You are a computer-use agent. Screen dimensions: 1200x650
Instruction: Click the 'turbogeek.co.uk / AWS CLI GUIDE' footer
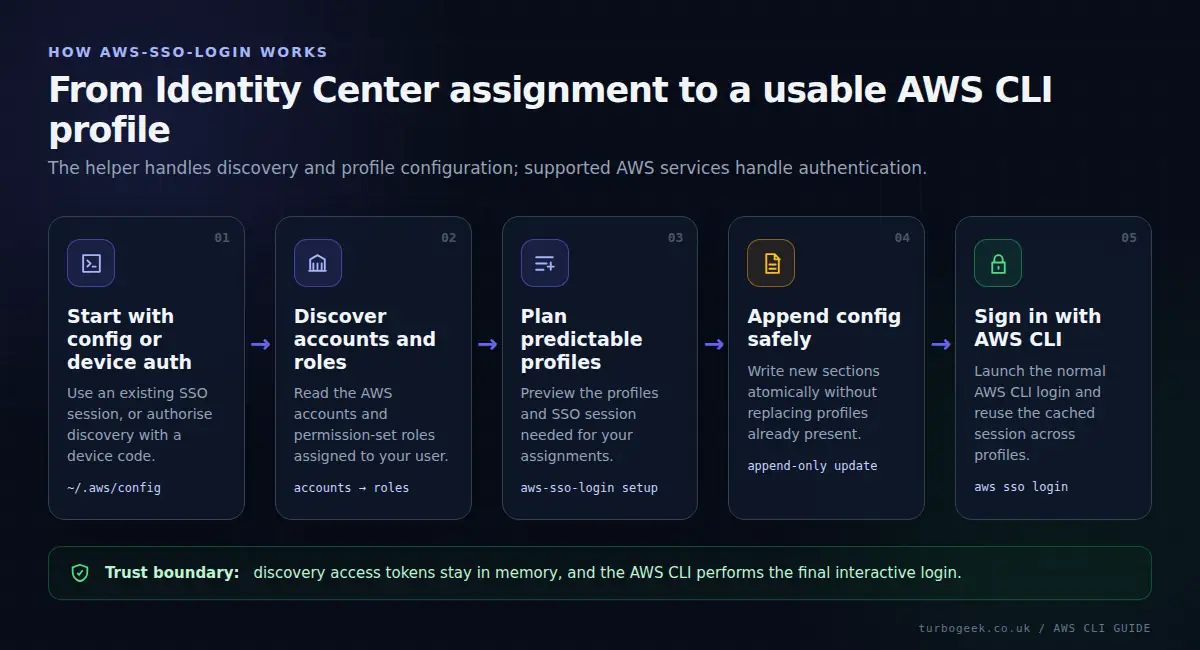1034,628
